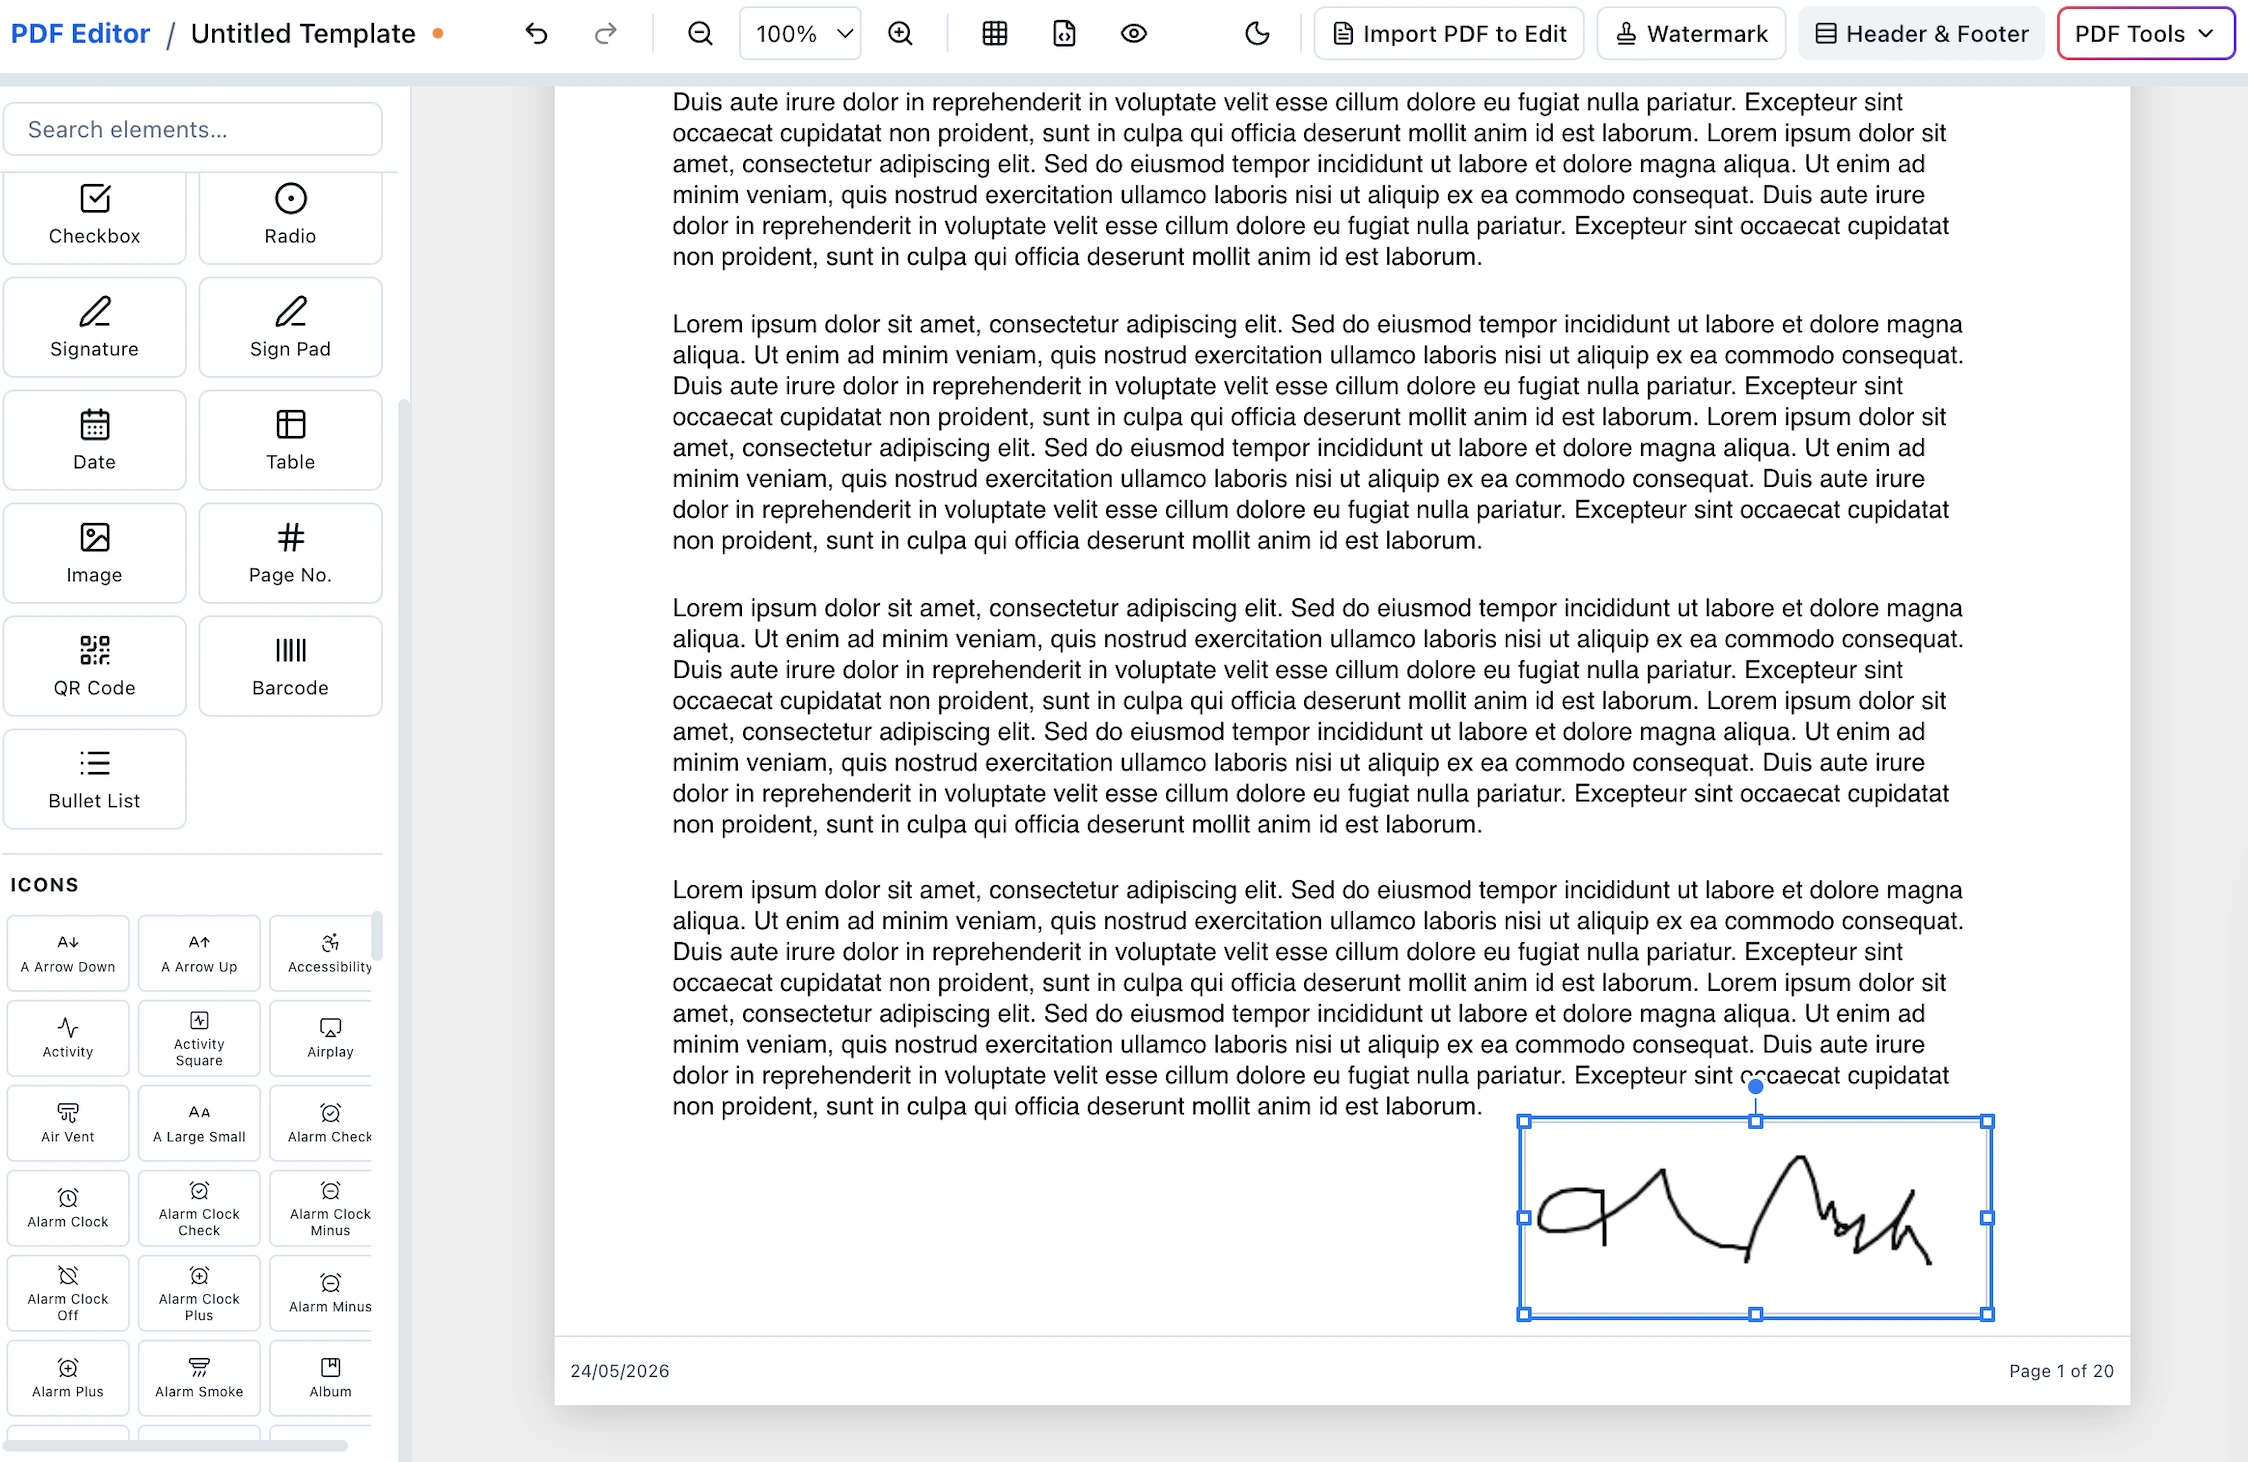Toggle the grid view icon

click(994, 34)
